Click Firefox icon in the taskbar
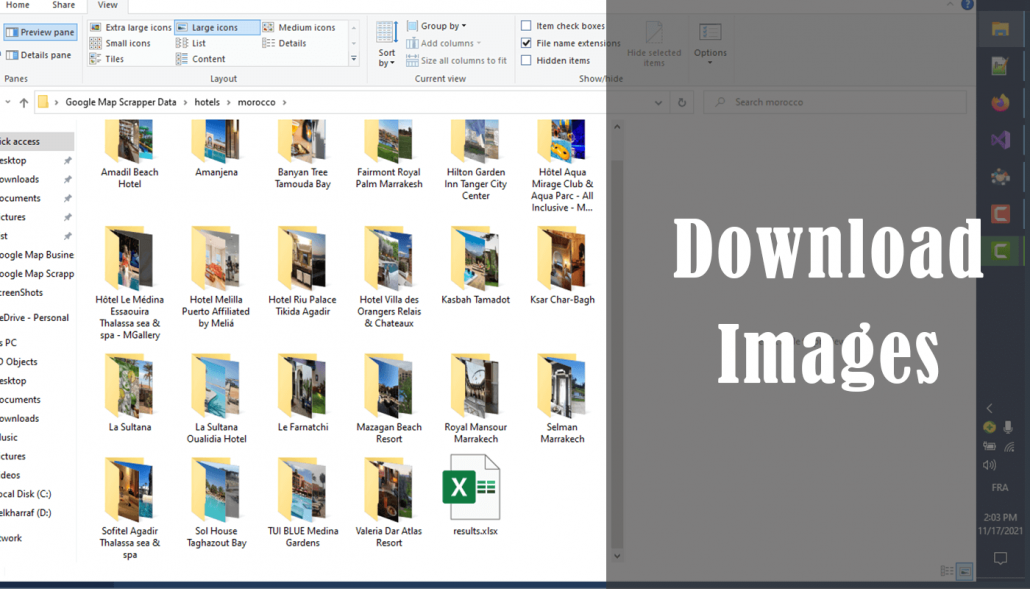The width and height of the screenshot is (1030, 589). (1000, 103)
